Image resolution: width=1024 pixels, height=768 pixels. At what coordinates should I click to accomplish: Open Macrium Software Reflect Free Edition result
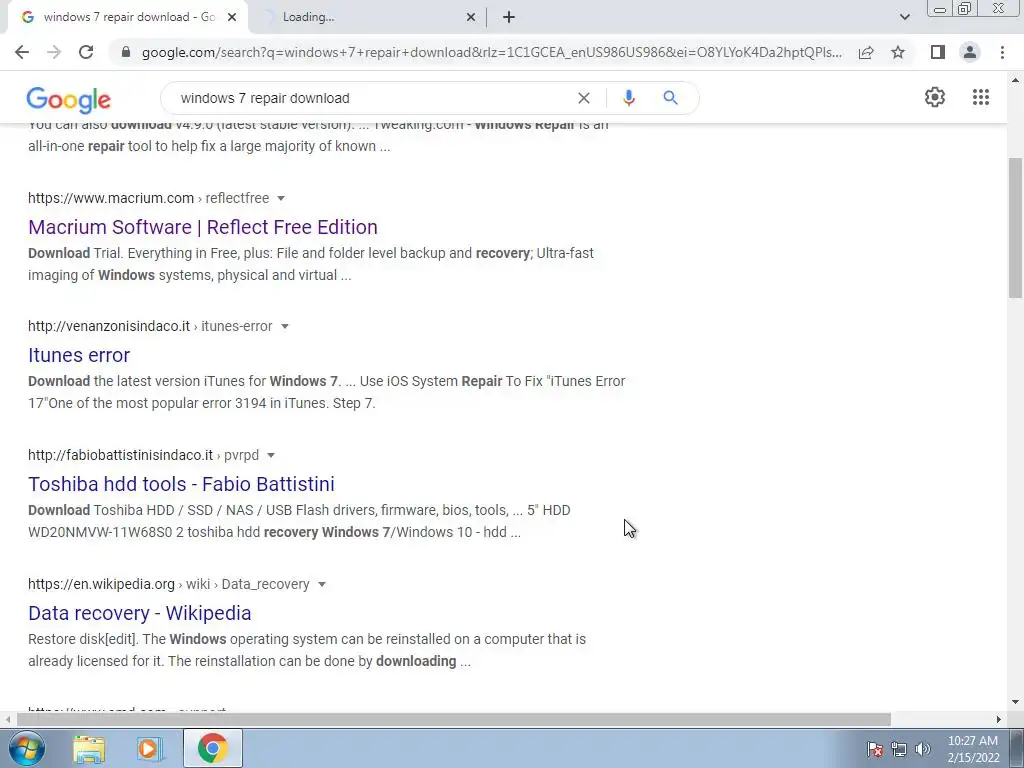click(203, 227)
